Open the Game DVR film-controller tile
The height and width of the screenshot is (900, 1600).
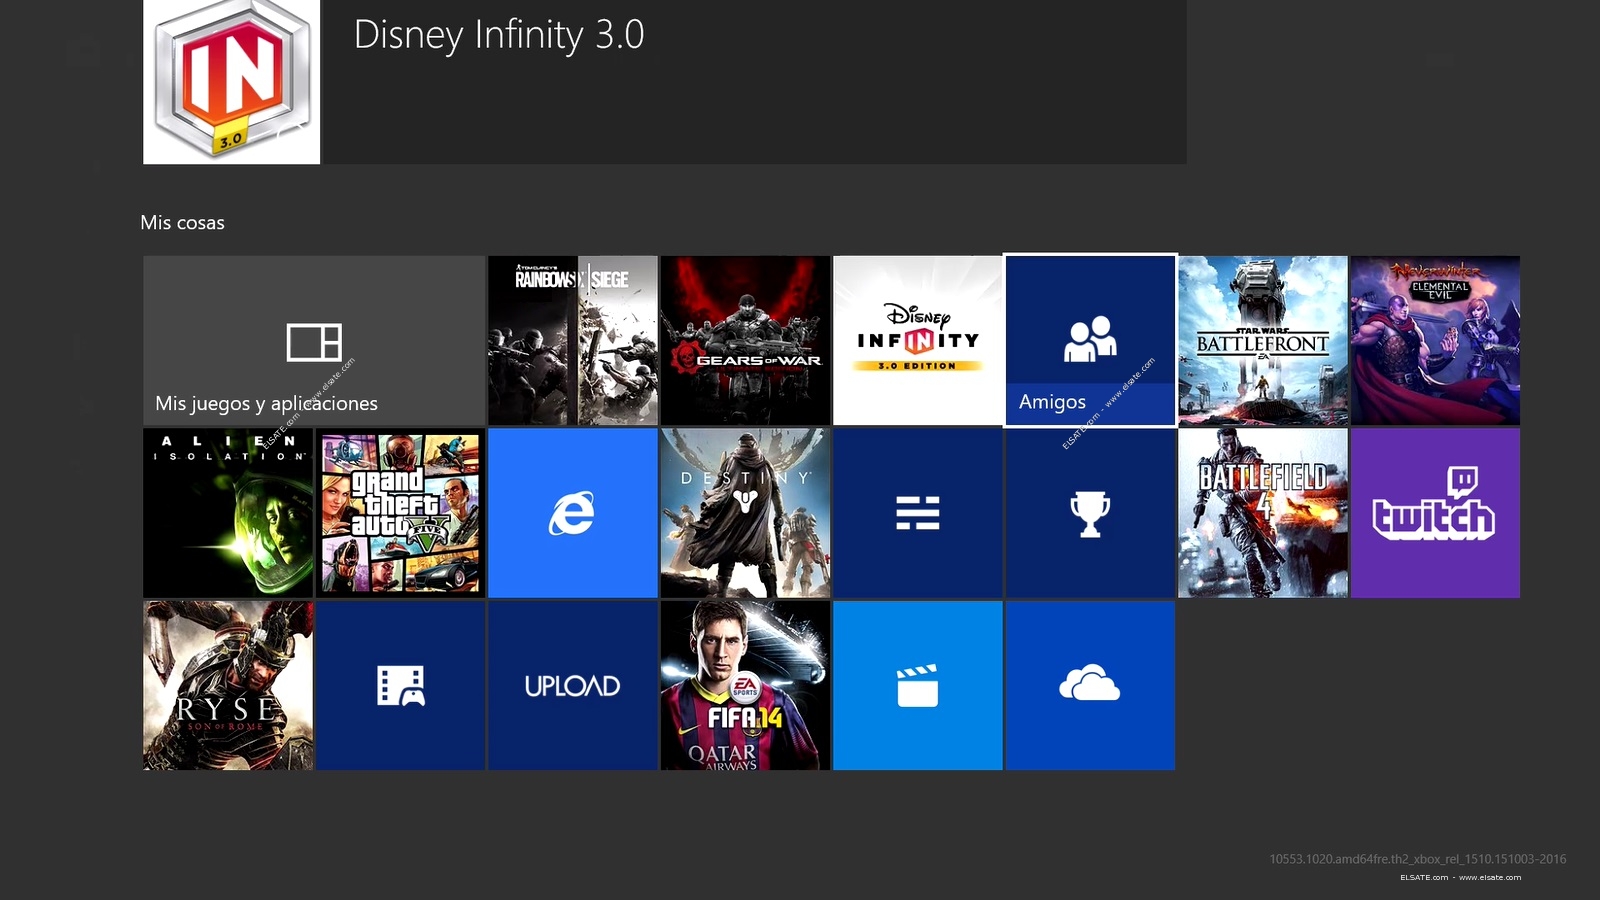click(x=400, y=685)
